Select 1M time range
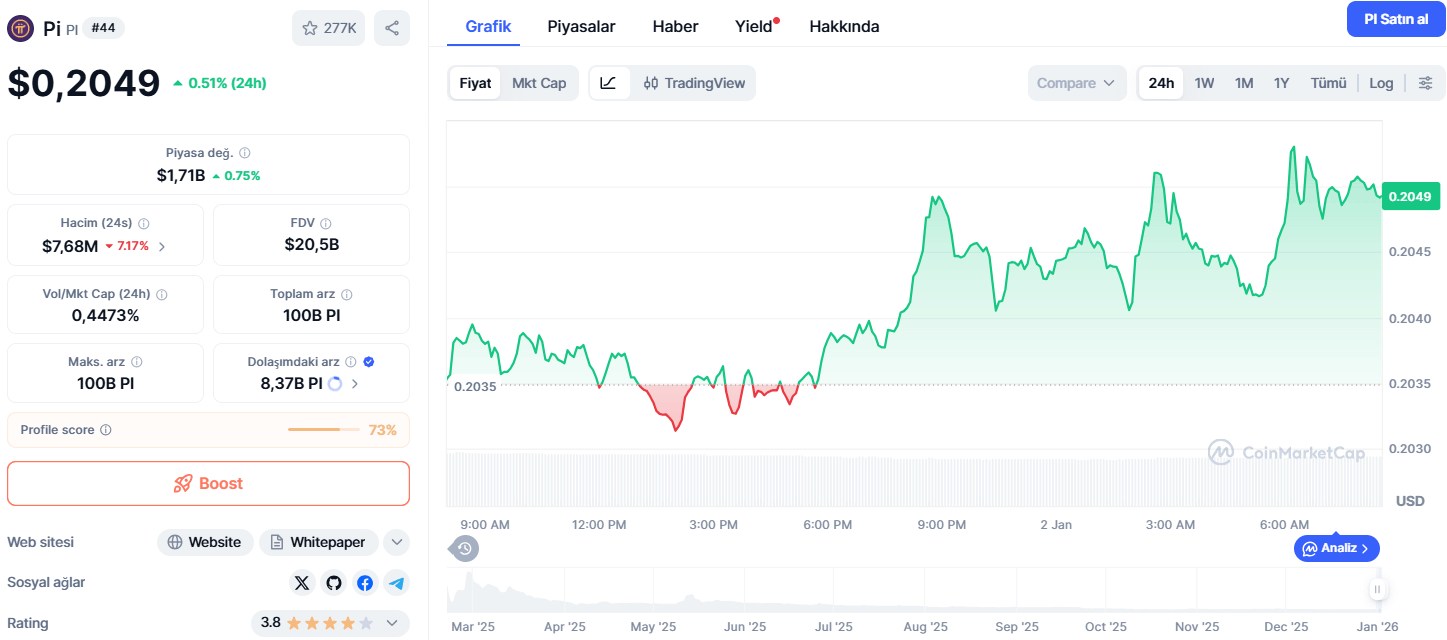Image resolution: width=1447 pixels, height=640 pixels. (x=1244, y=83)
